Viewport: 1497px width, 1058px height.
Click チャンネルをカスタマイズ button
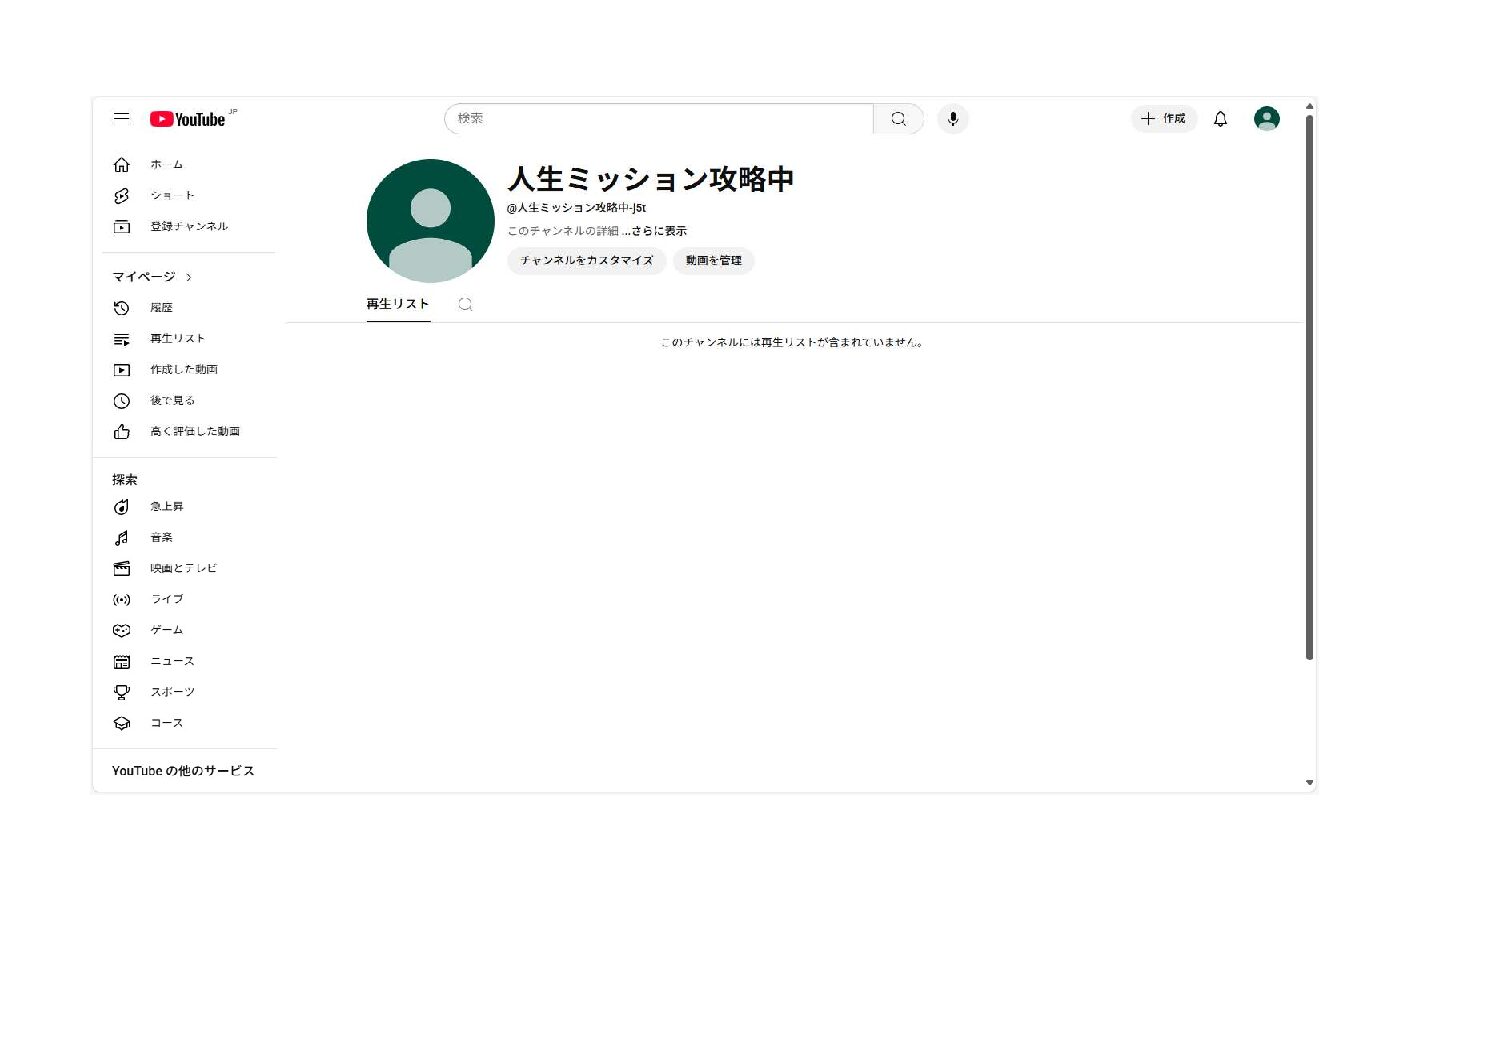point(586,261)
